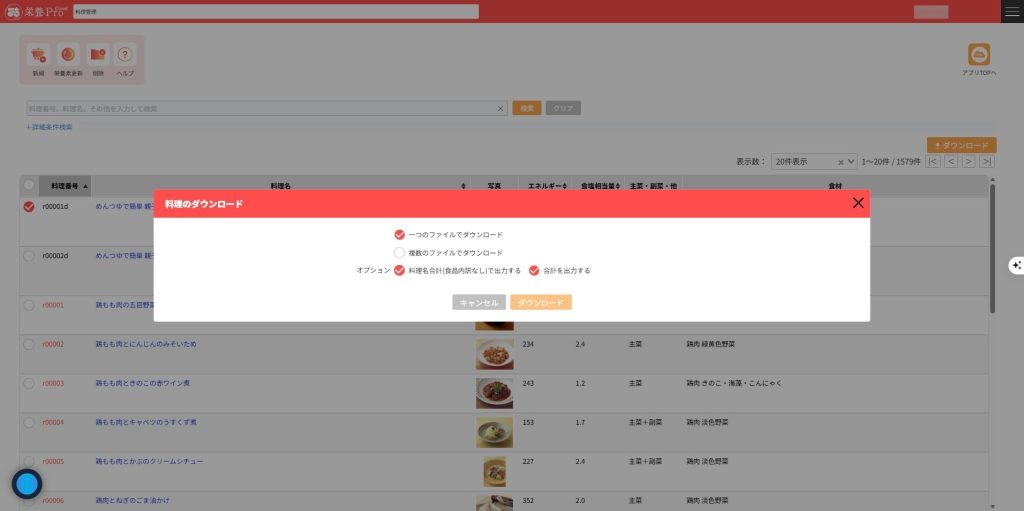Select 複数のファイルでダウンロード option
The image size is (1024, 511).
(400, 253)
